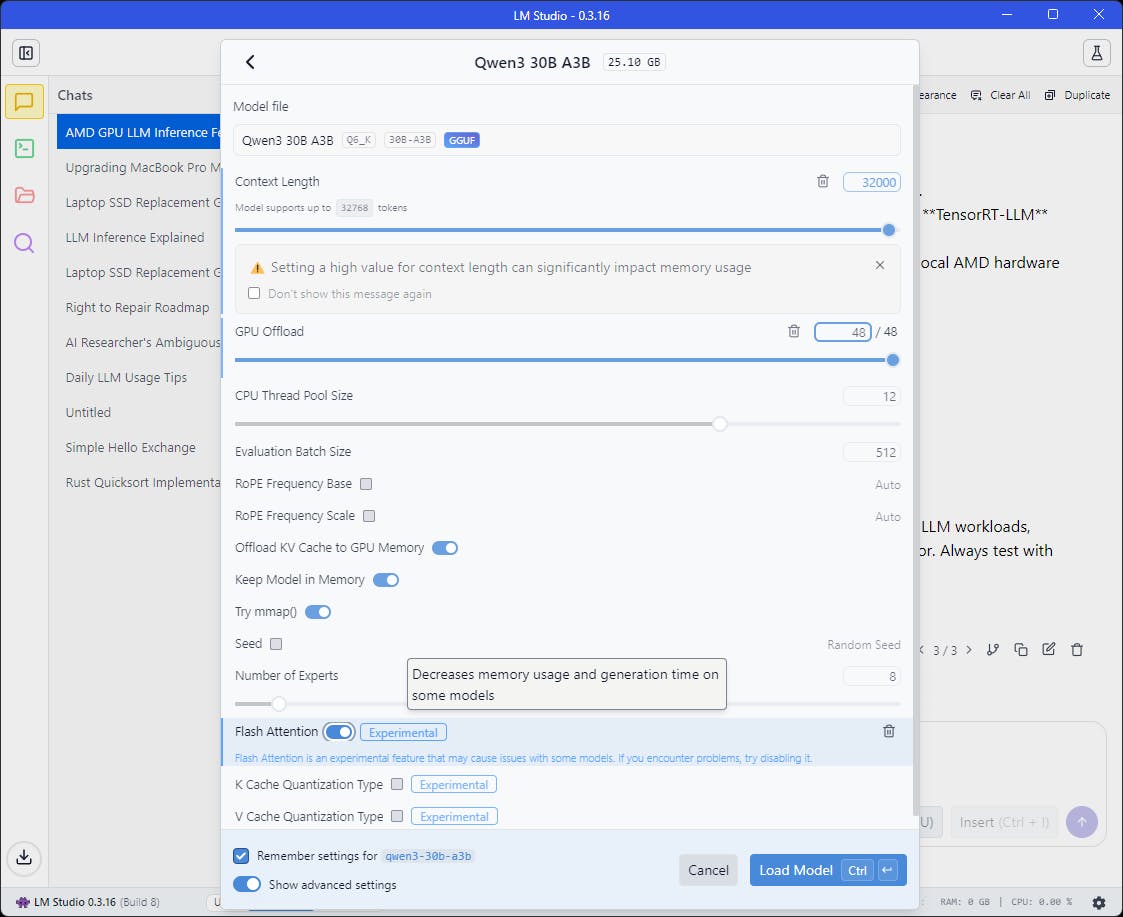Click the Duplicate chat icon
Screen dimensions: 1123x917
1050,95
